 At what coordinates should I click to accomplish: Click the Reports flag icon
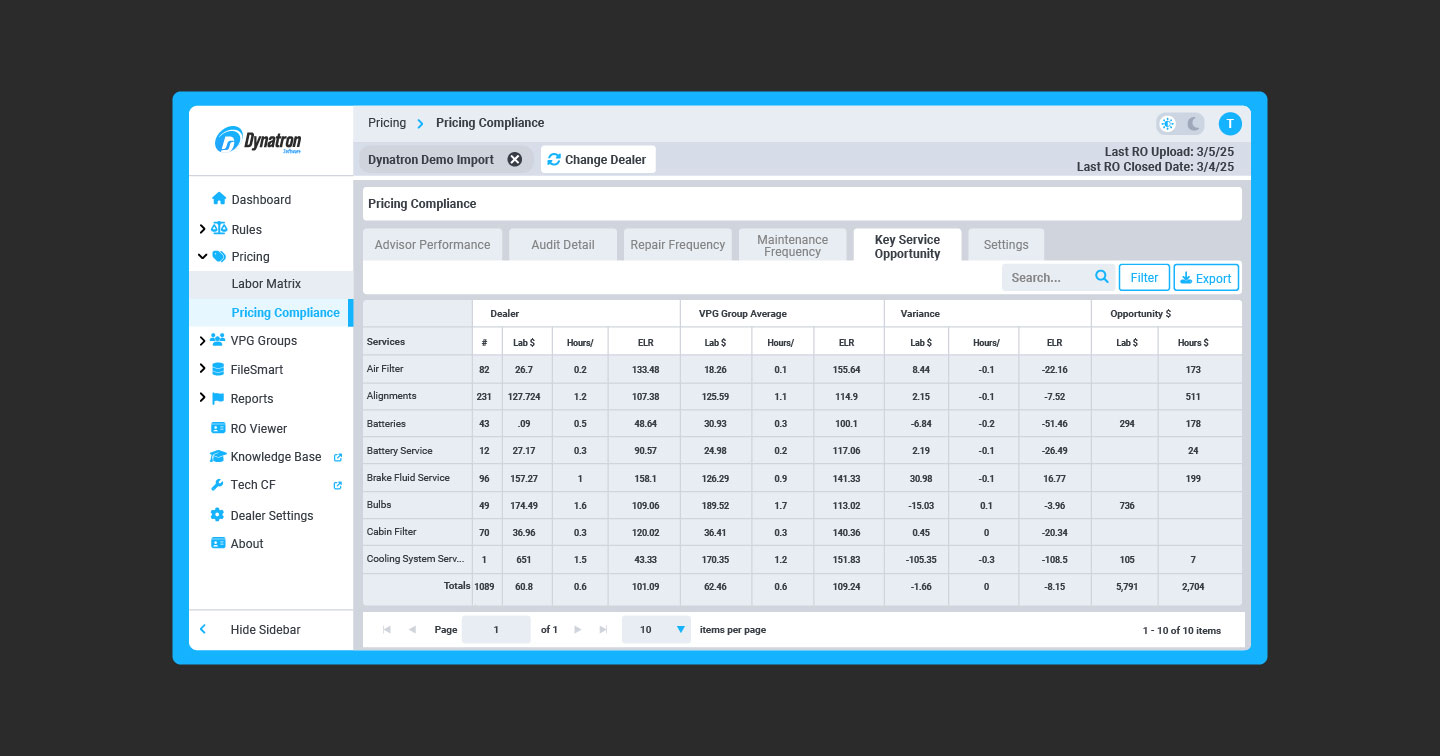pyautogui.click(x=216, y=398)
